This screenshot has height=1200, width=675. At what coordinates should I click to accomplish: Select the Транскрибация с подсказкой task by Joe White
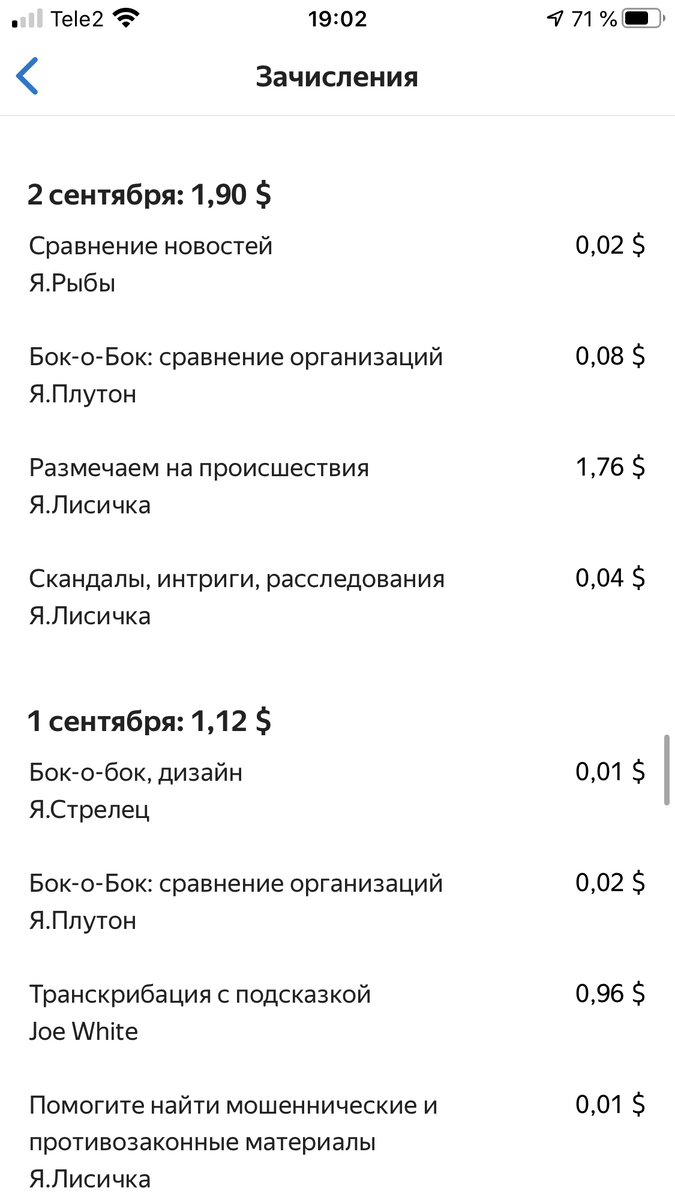[x=200, y=994]
